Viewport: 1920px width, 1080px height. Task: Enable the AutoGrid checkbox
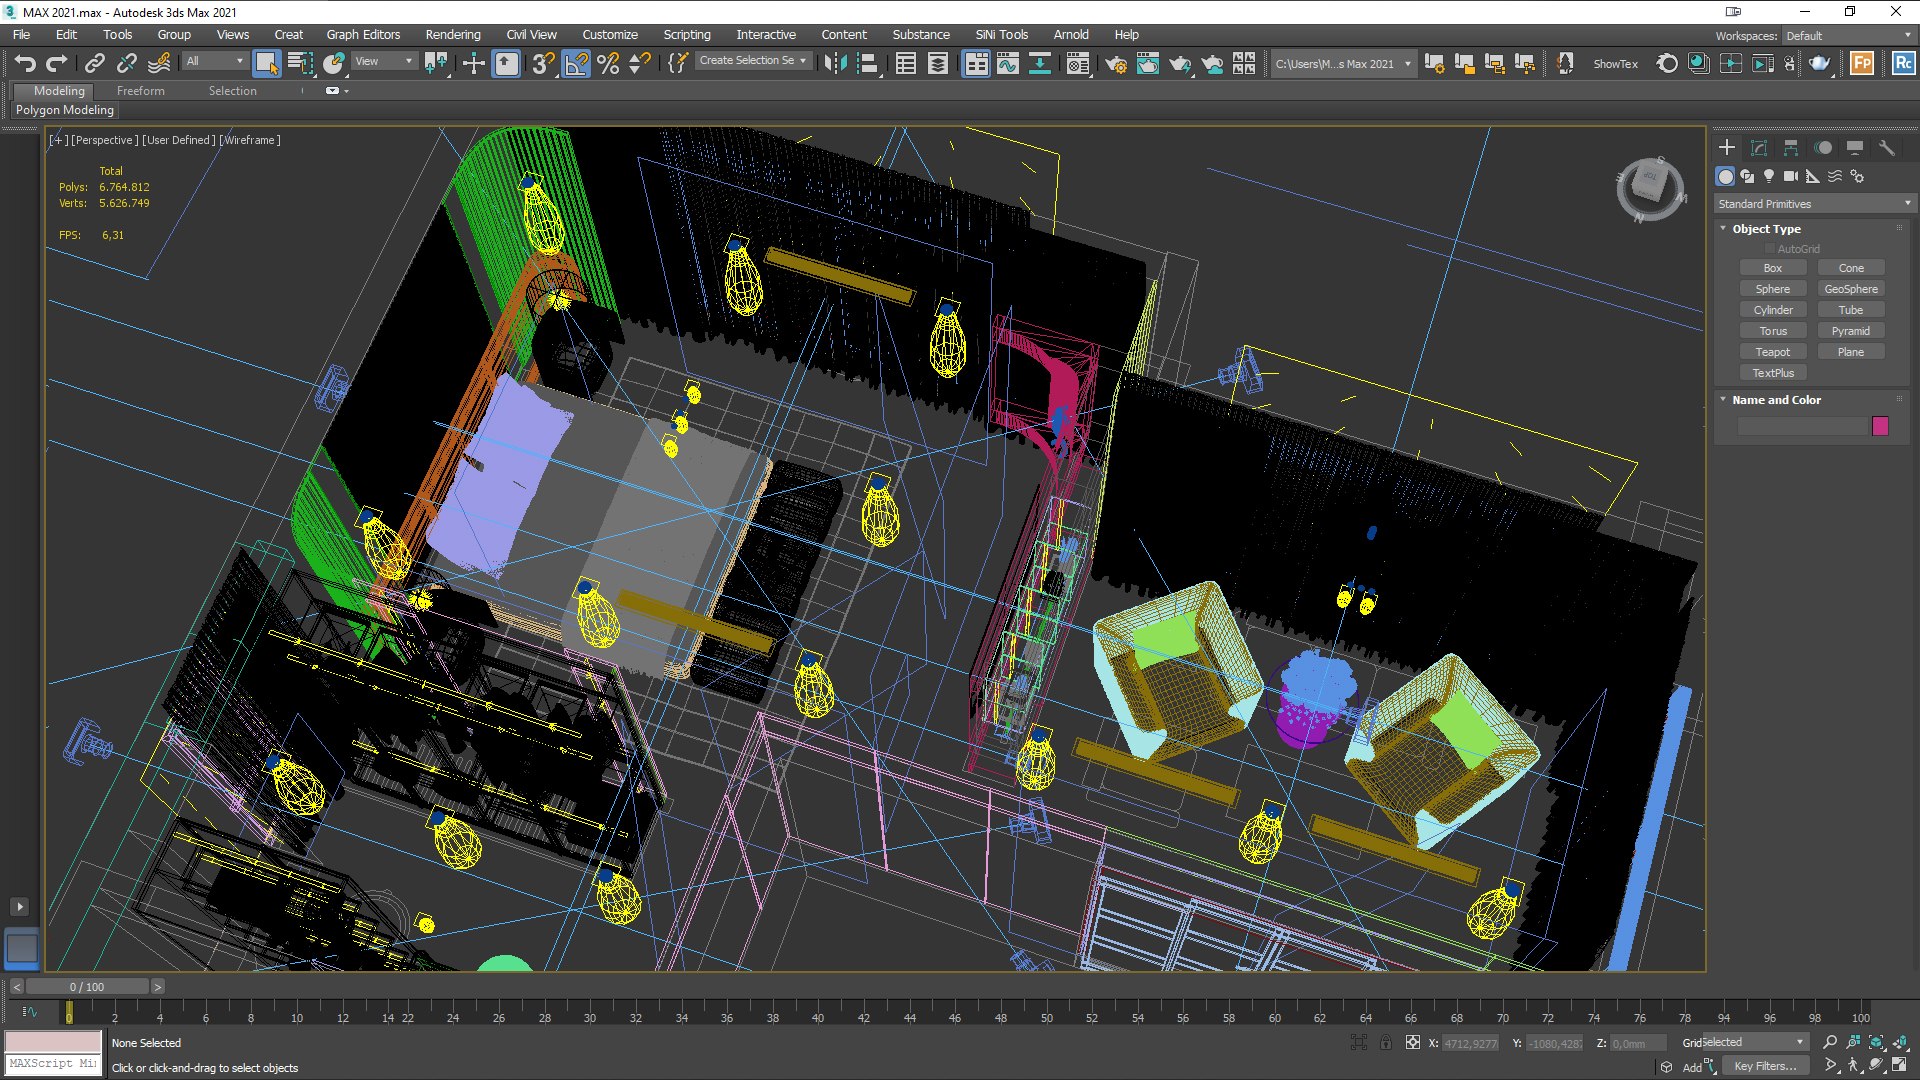point(1769,249)
